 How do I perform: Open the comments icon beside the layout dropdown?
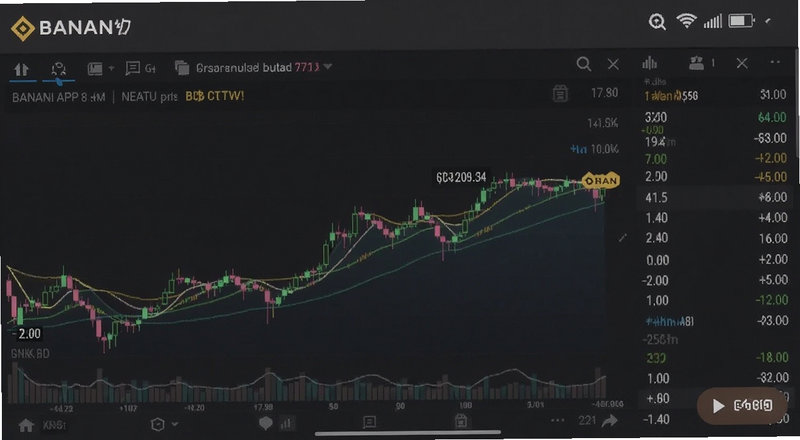pyautogui.click(x=133, y=68)
